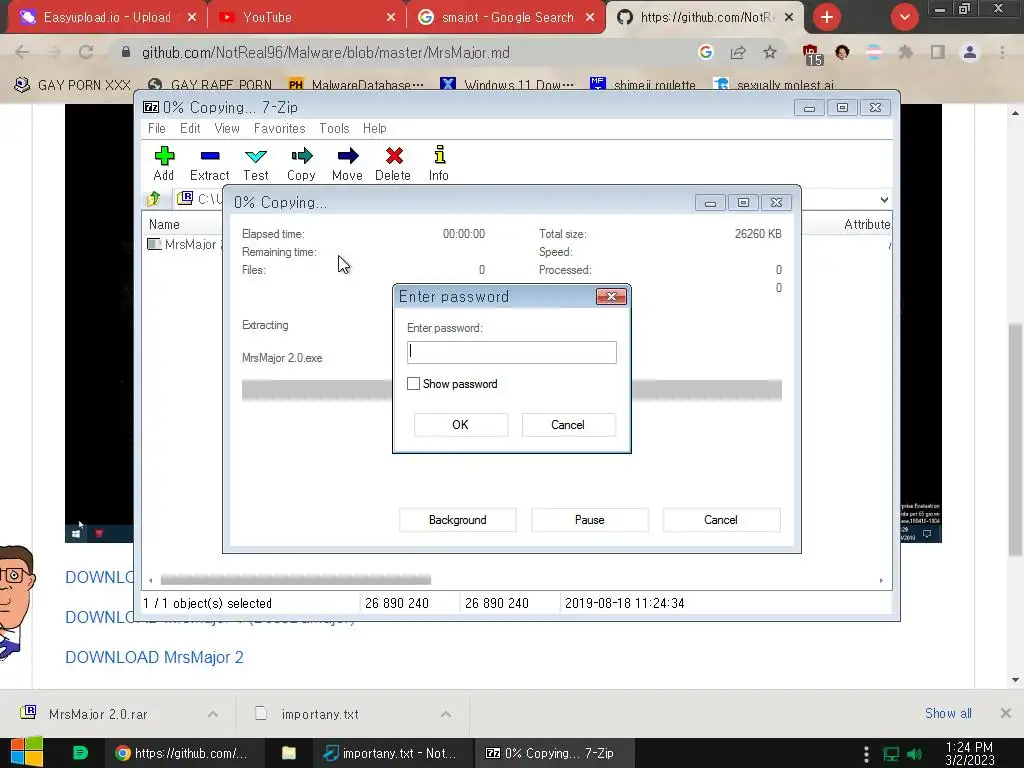Click the Move toolbar icon in 7-Zip
This screenshot has height=768, width=1024.
pyautogui.click(x=347, y=163)
